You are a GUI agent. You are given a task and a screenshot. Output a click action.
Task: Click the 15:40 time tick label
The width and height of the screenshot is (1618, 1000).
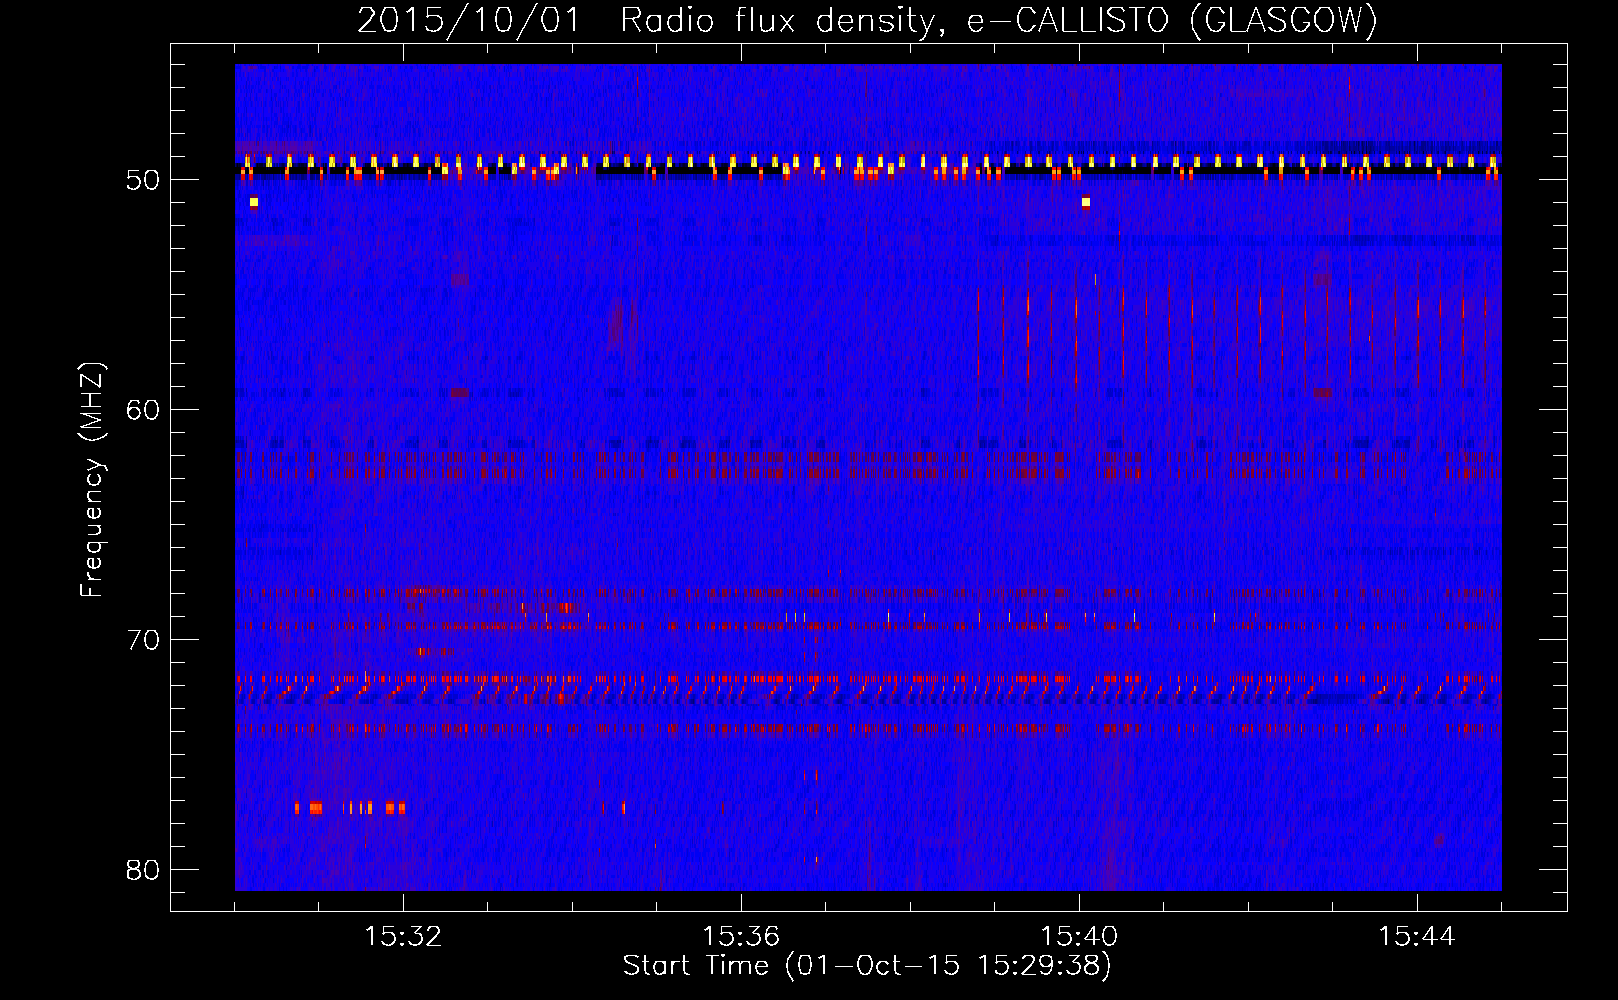[x=1079, y=937]
